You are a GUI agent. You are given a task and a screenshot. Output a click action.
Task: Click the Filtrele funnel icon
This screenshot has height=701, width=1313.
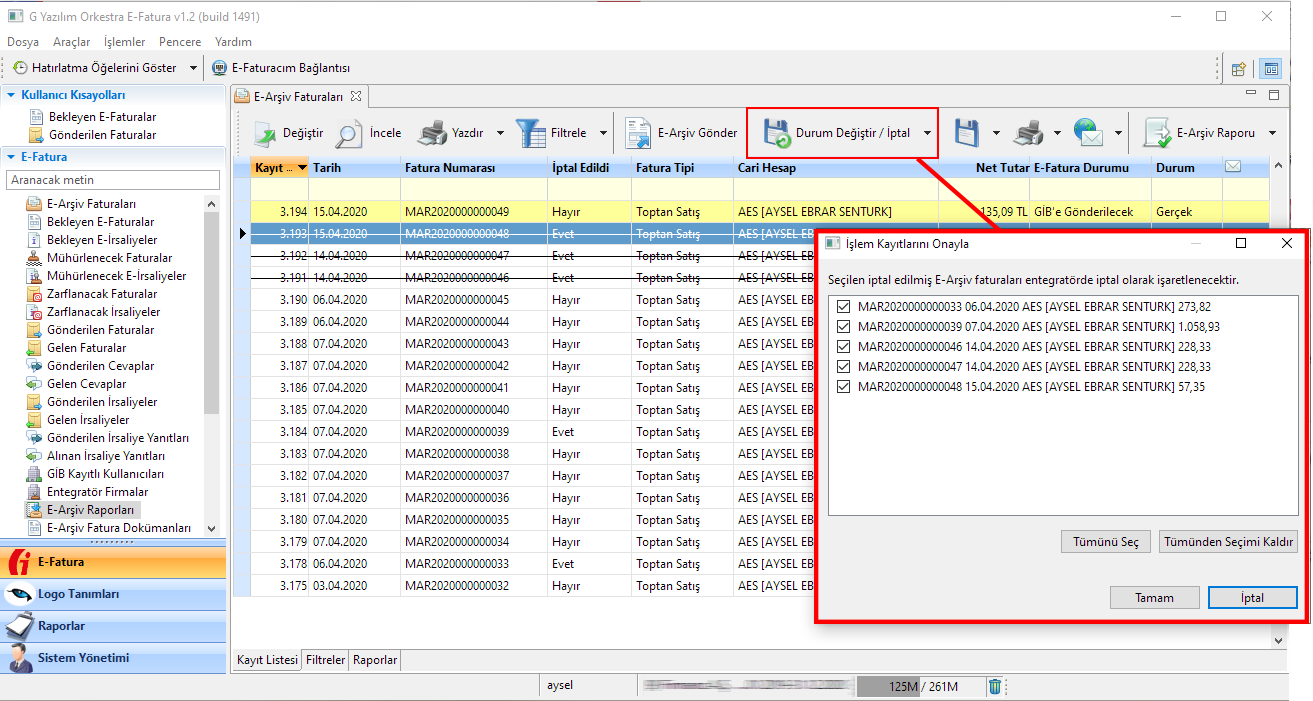[x=531, y=133]
